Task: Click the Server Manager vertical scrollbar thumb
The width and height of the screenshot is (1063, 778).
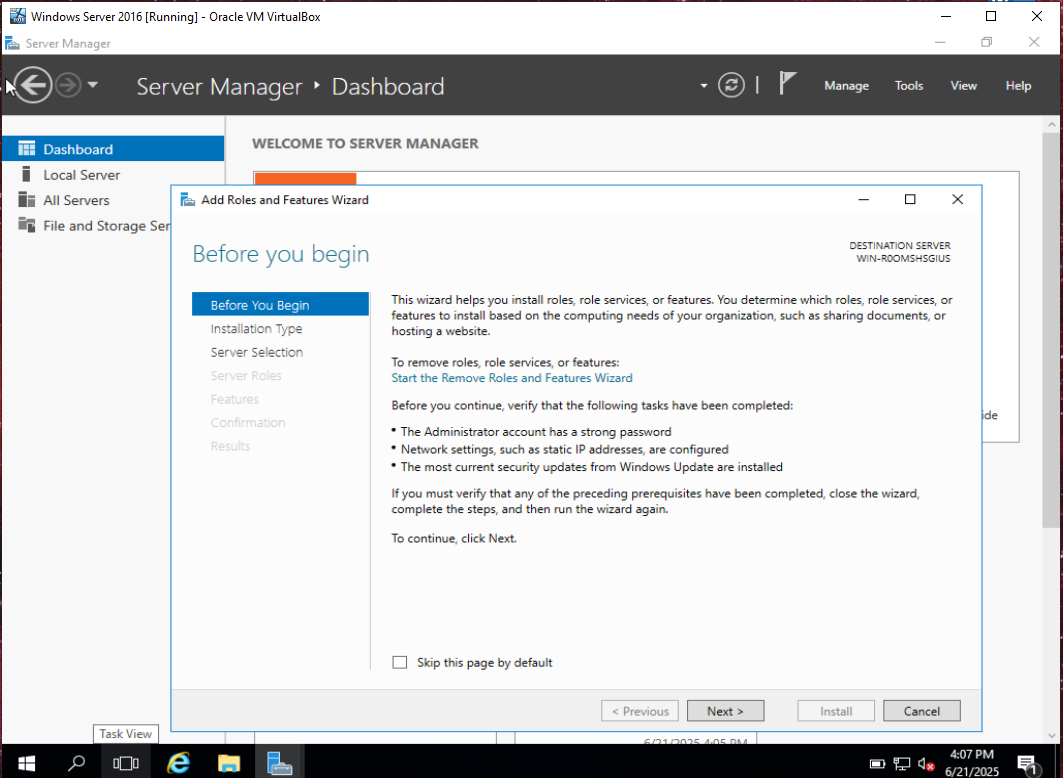Action: [1052, 331]
